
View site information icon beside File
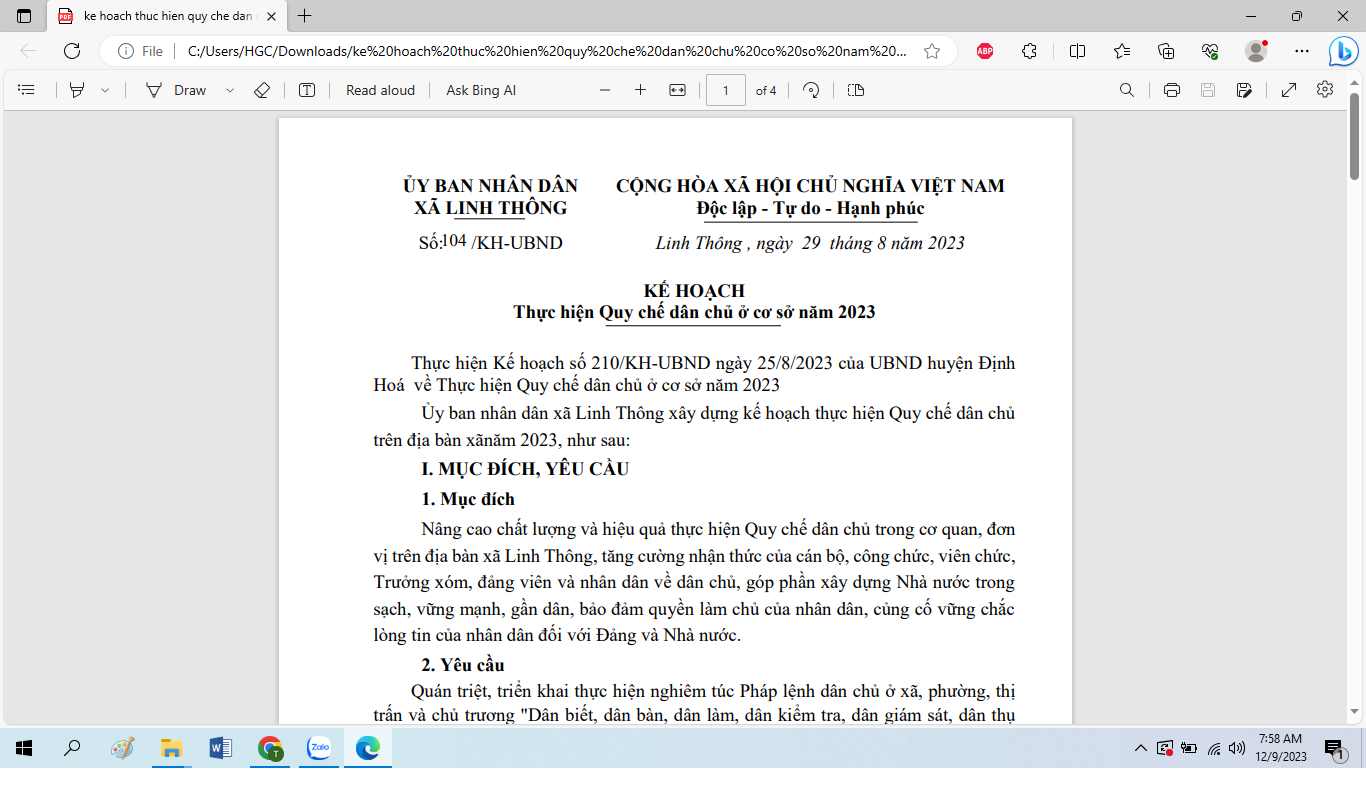pyautogui.click(x=125, y=51)
